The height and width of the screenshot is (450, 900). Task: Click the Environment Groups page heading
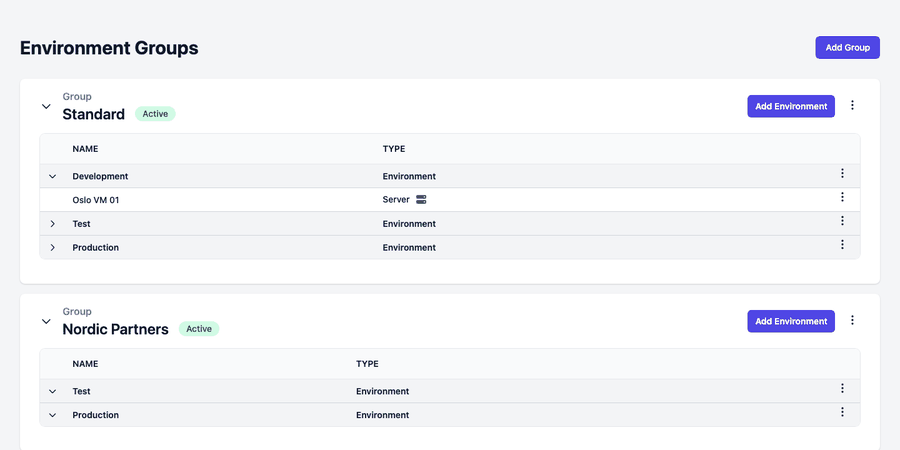109,48
